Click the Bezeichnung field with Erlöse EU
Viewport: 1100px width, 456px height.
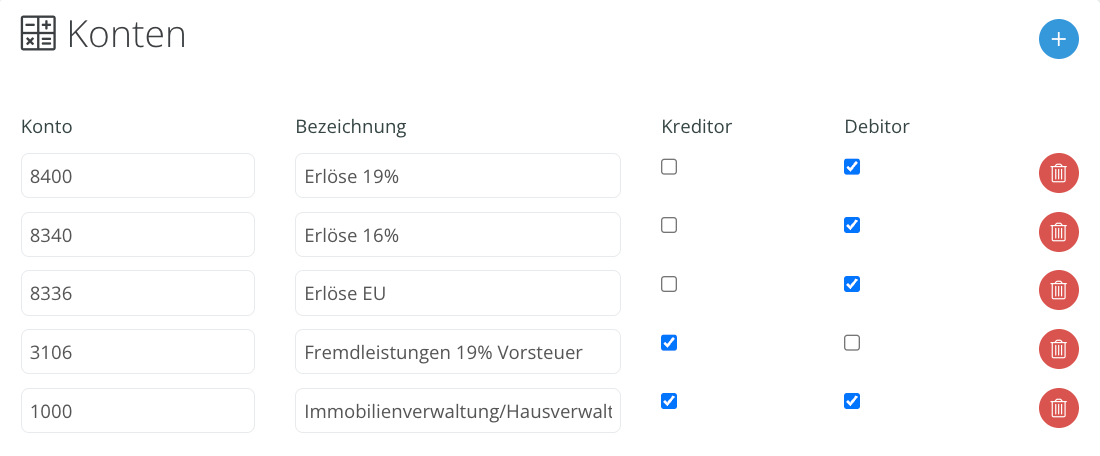click(x=458, y=293)
